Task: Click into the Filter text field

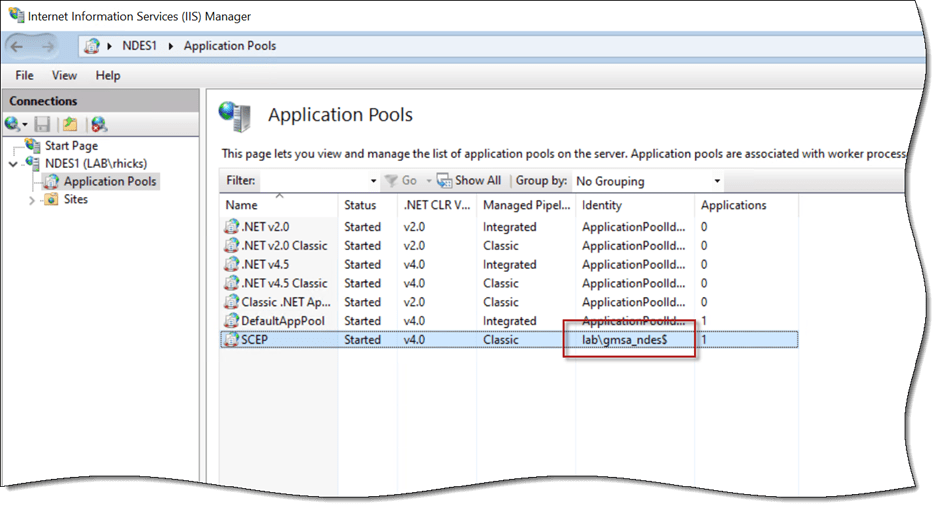Action: click(314, 180)
